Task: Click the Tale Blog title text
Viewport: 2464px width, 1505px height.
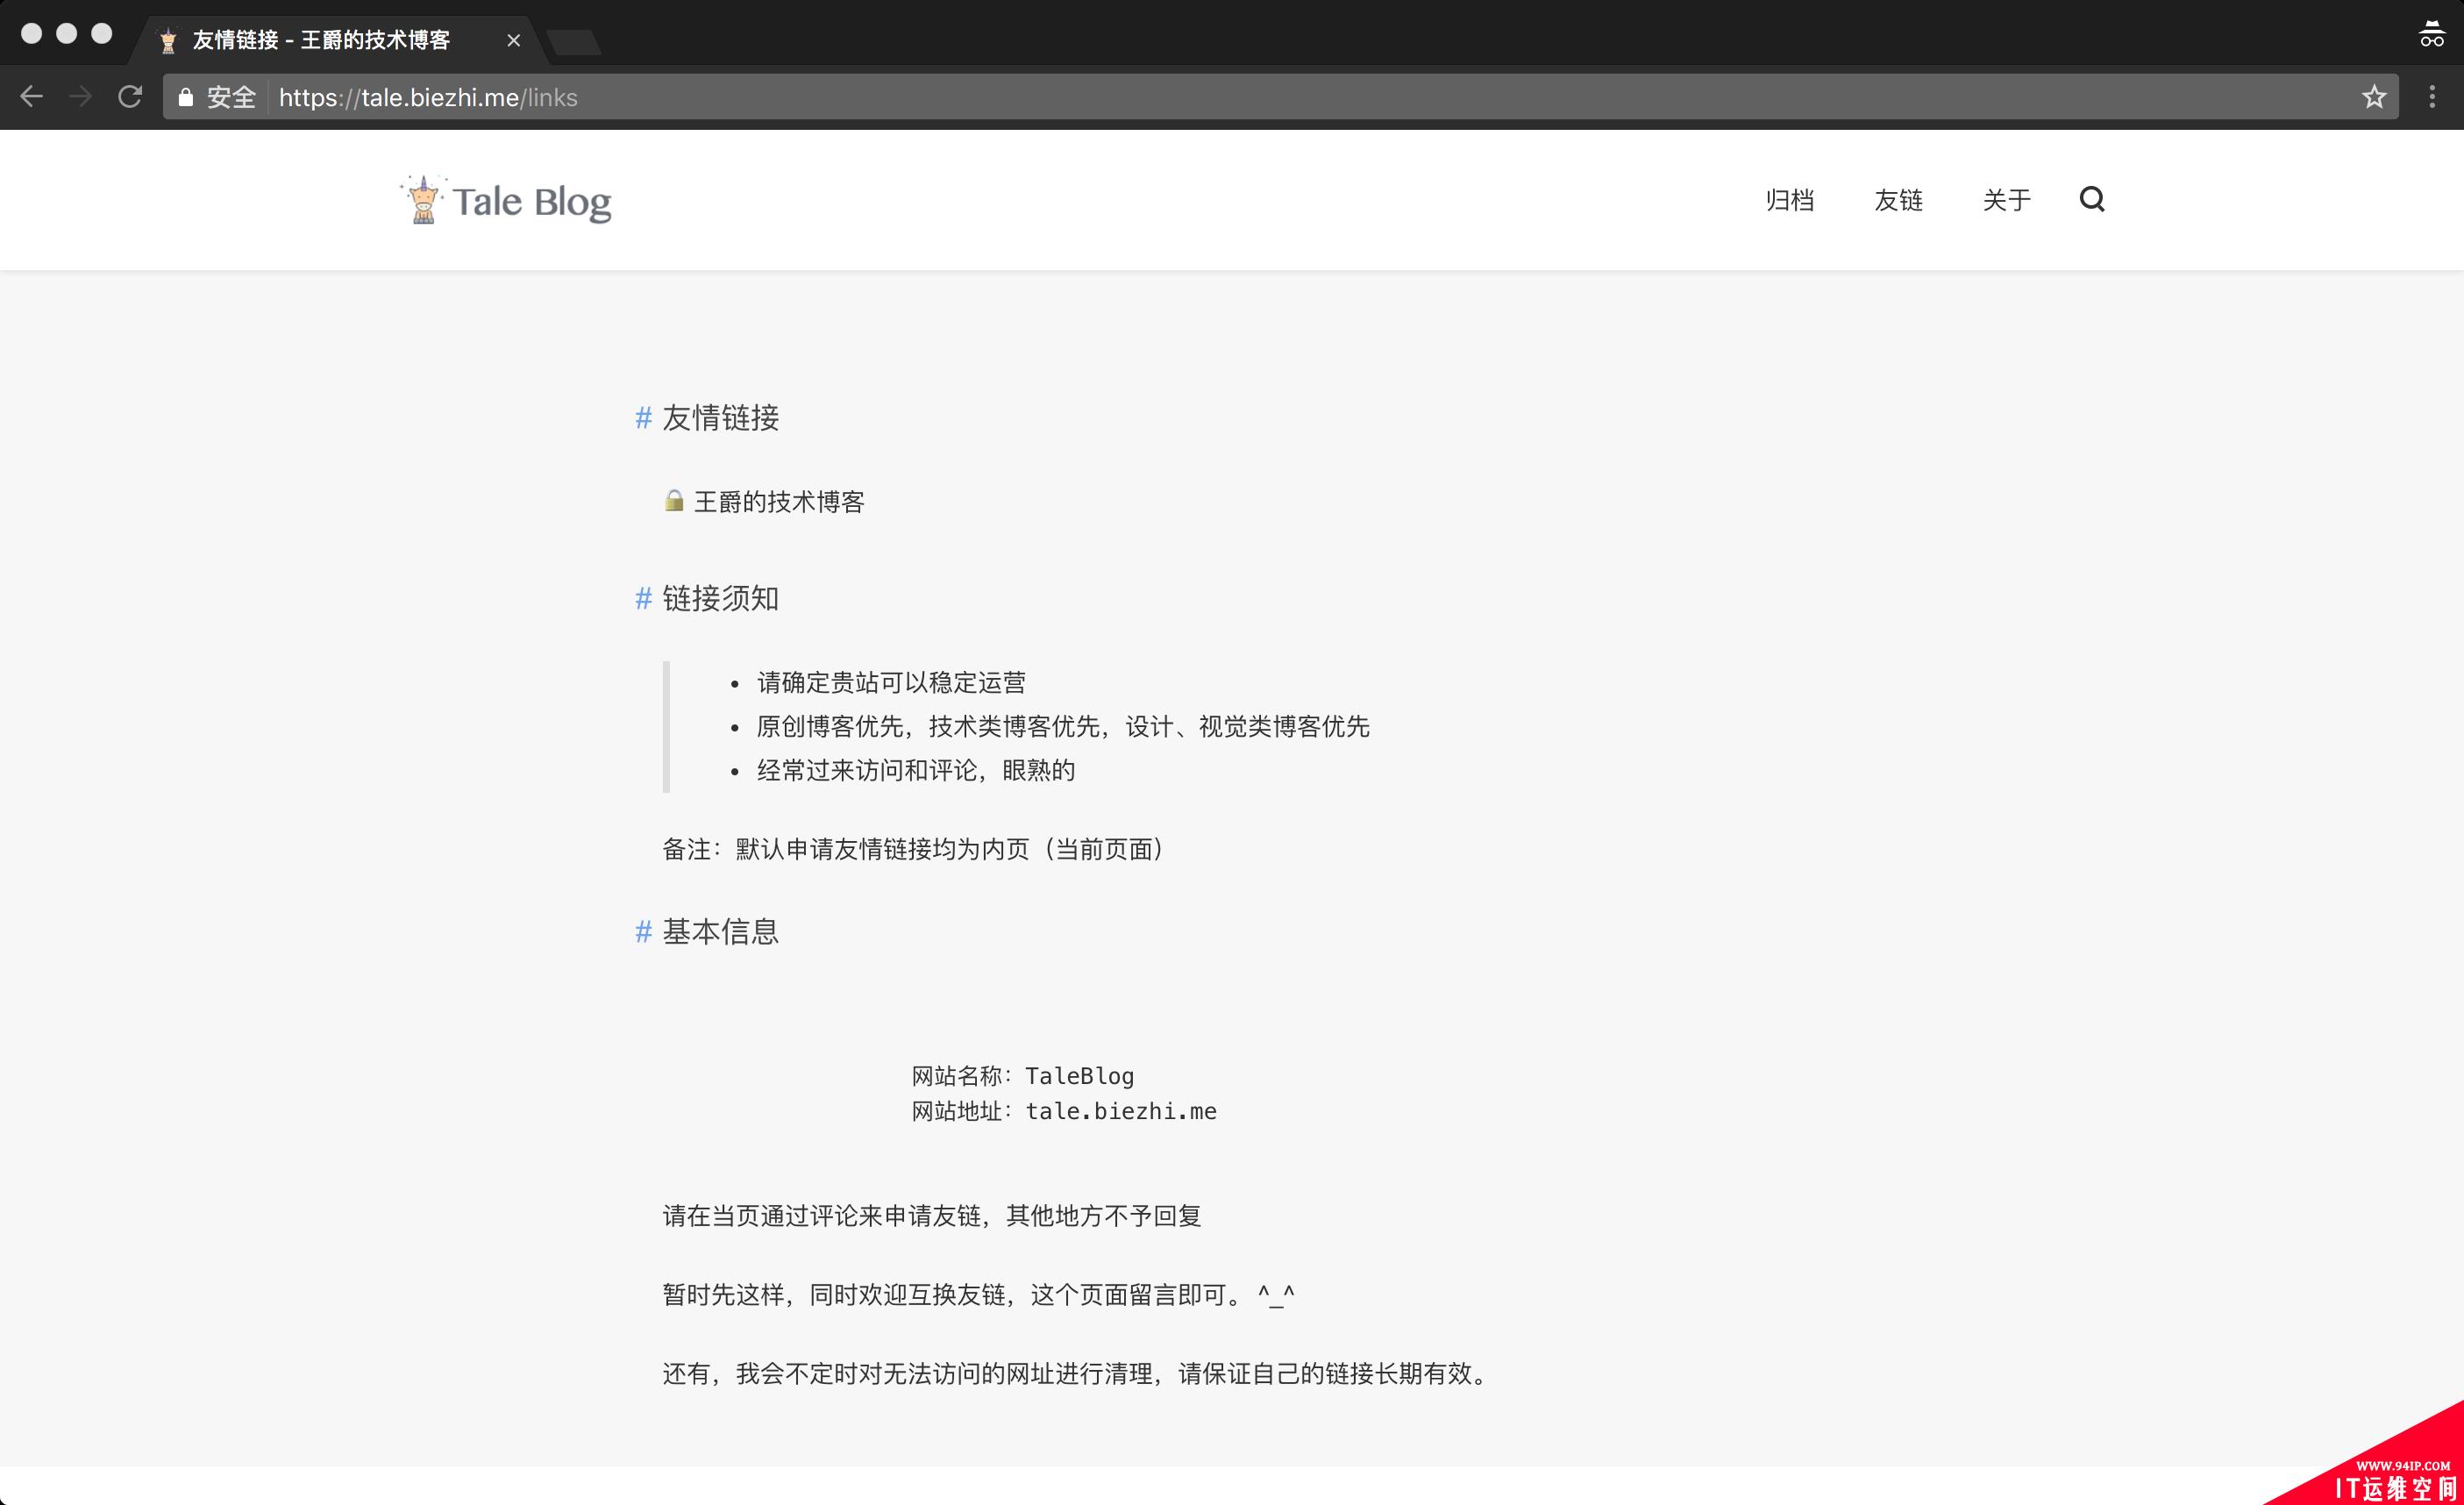Action: (532, 201)
